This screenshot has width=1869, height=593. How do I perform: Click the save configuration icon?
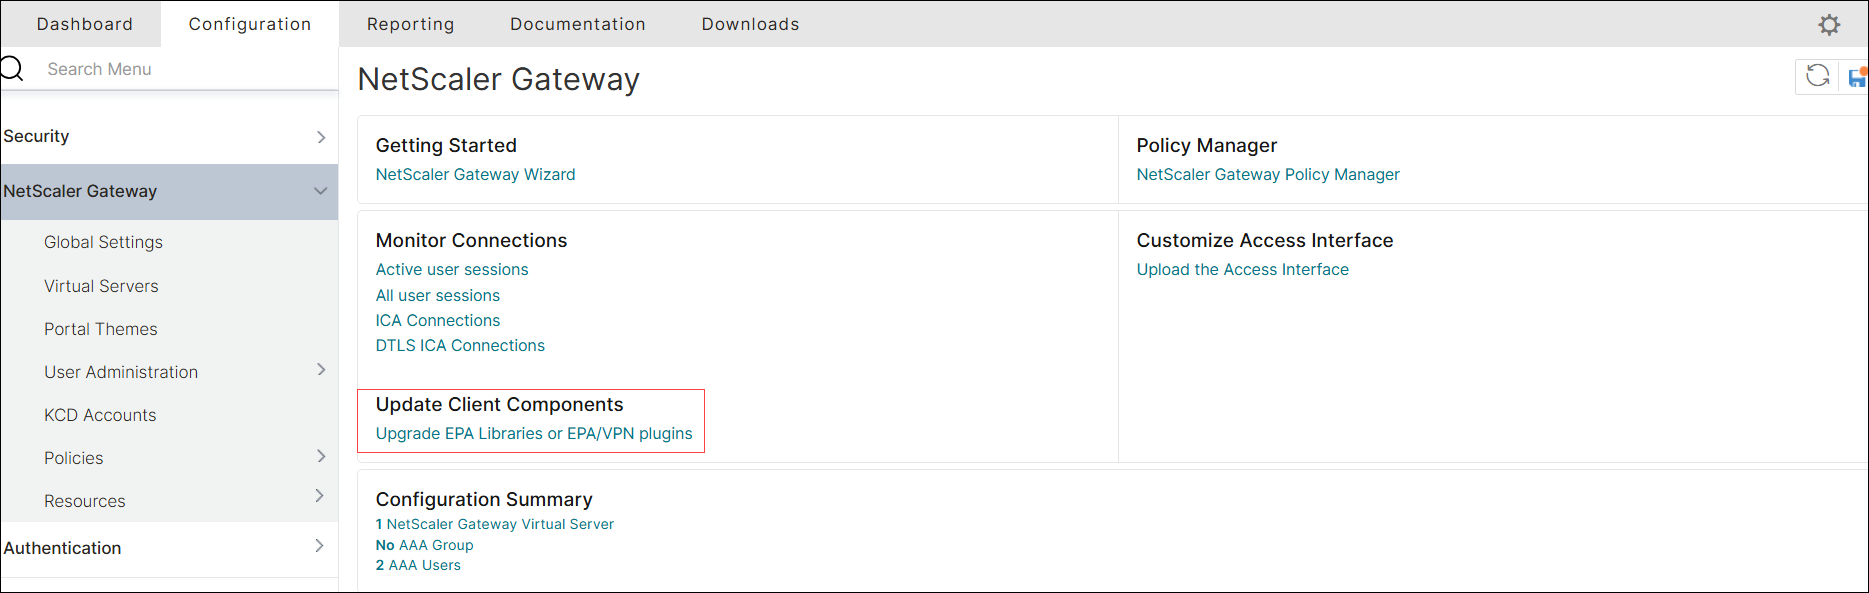[x=1858, y=77]
